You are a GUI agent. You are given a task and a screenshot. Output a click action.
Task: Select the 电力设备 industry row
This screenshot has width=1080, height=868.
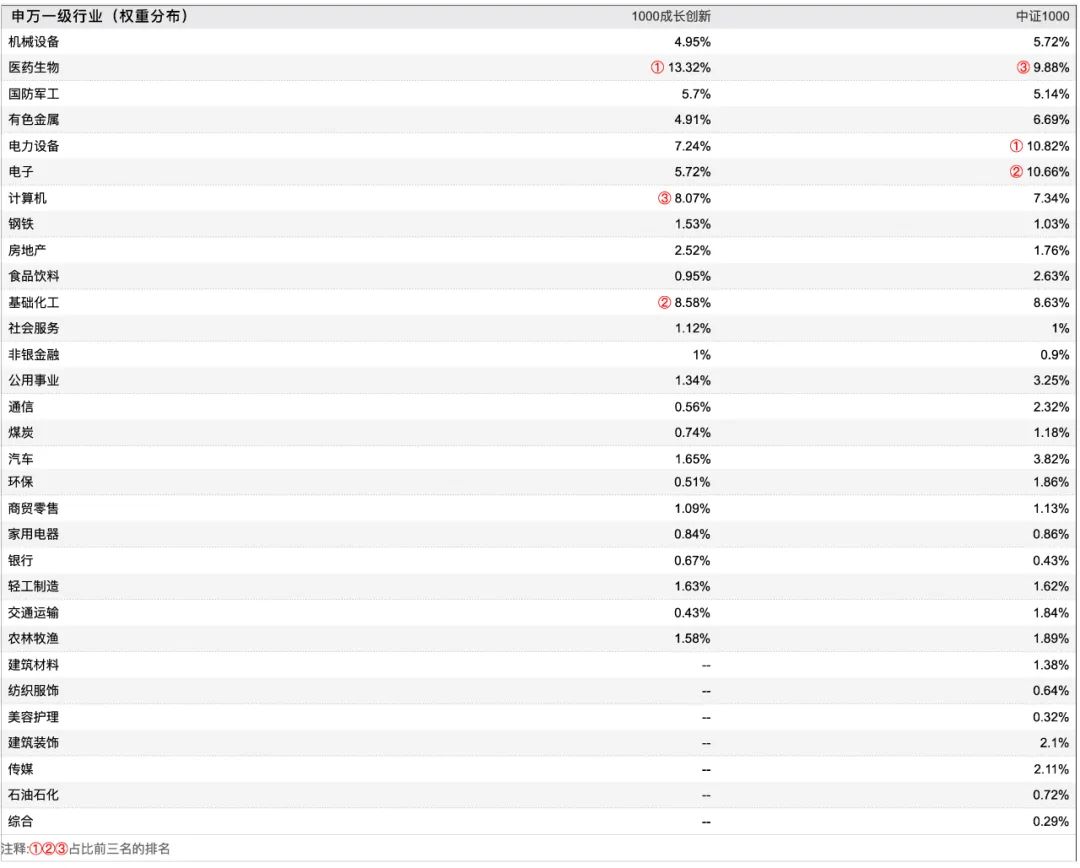pyautogui.click(x=539, y=146)
